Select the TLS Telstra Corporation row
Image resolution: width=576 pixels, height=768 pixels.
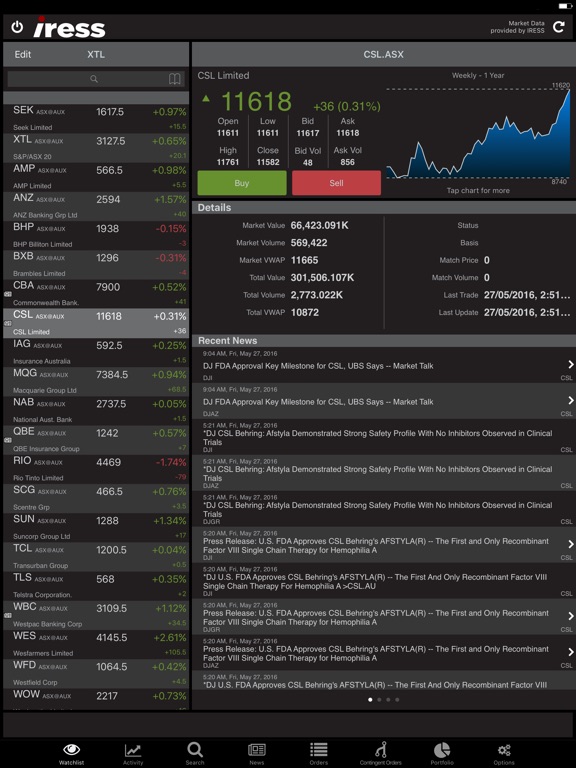click(96, 586)
